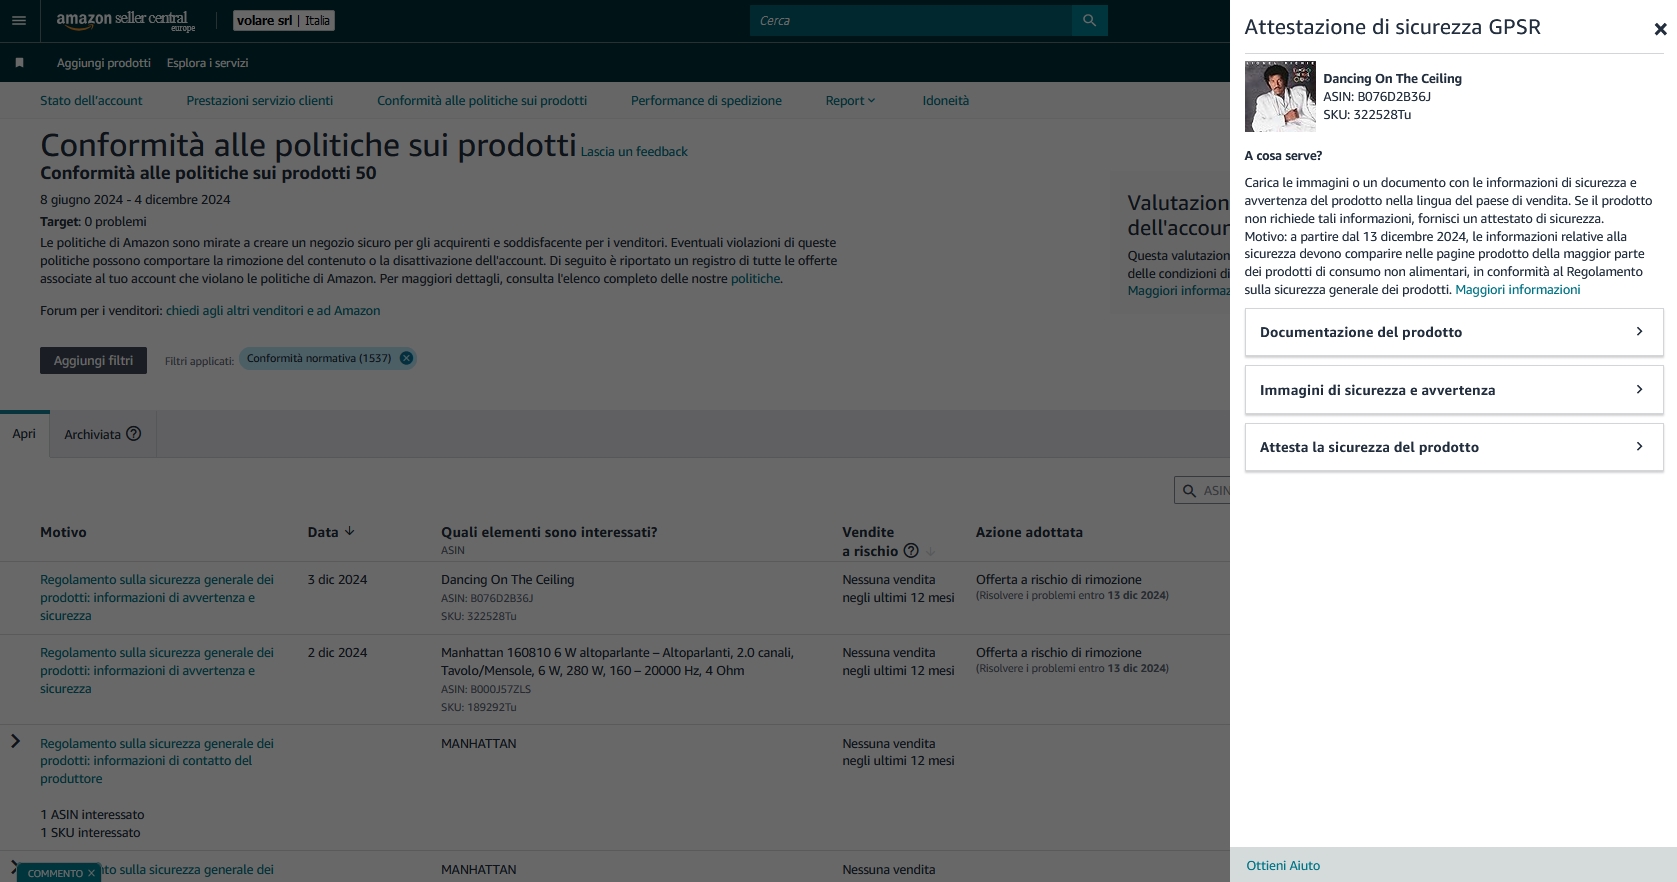The height and width of the screenshot is (882, 1677).
Task: Expand Documentazione del prodotto section
Action: point(1453,332)
